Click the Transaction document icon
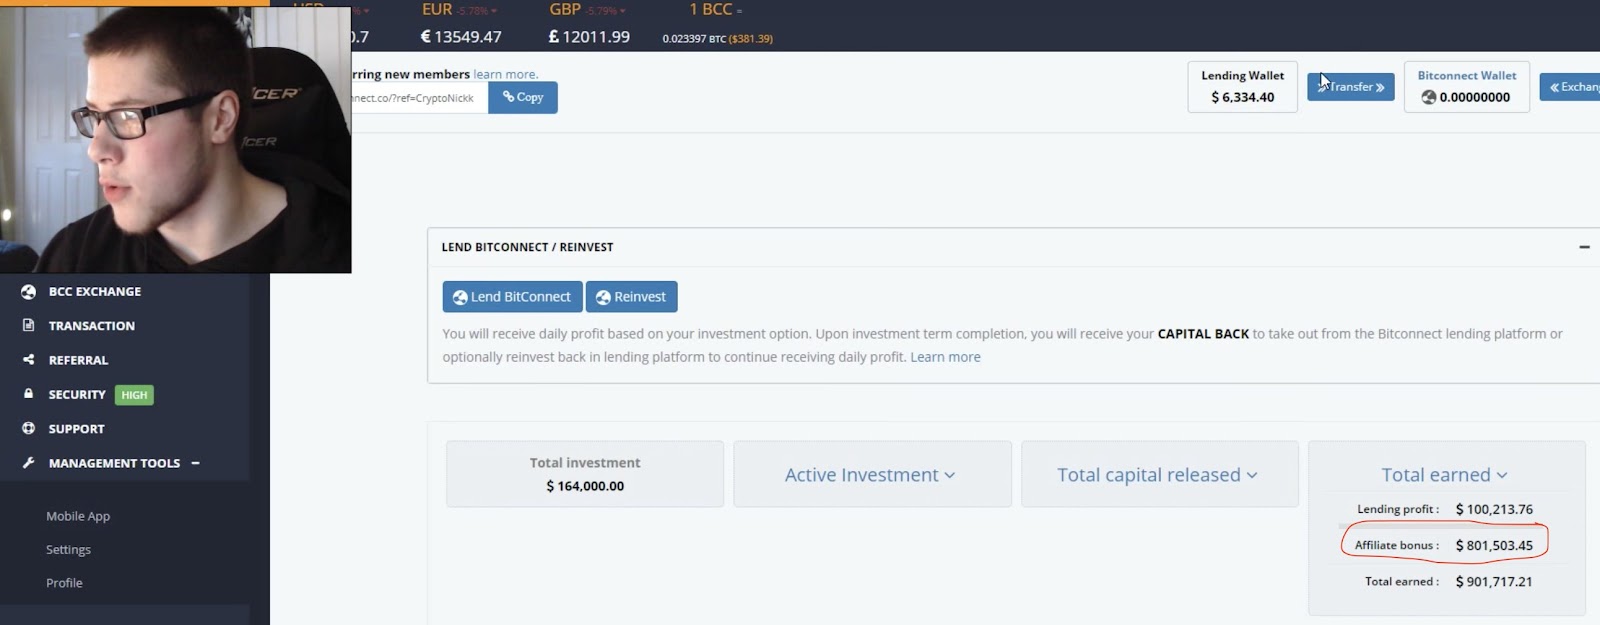 (x=28, y=325)
